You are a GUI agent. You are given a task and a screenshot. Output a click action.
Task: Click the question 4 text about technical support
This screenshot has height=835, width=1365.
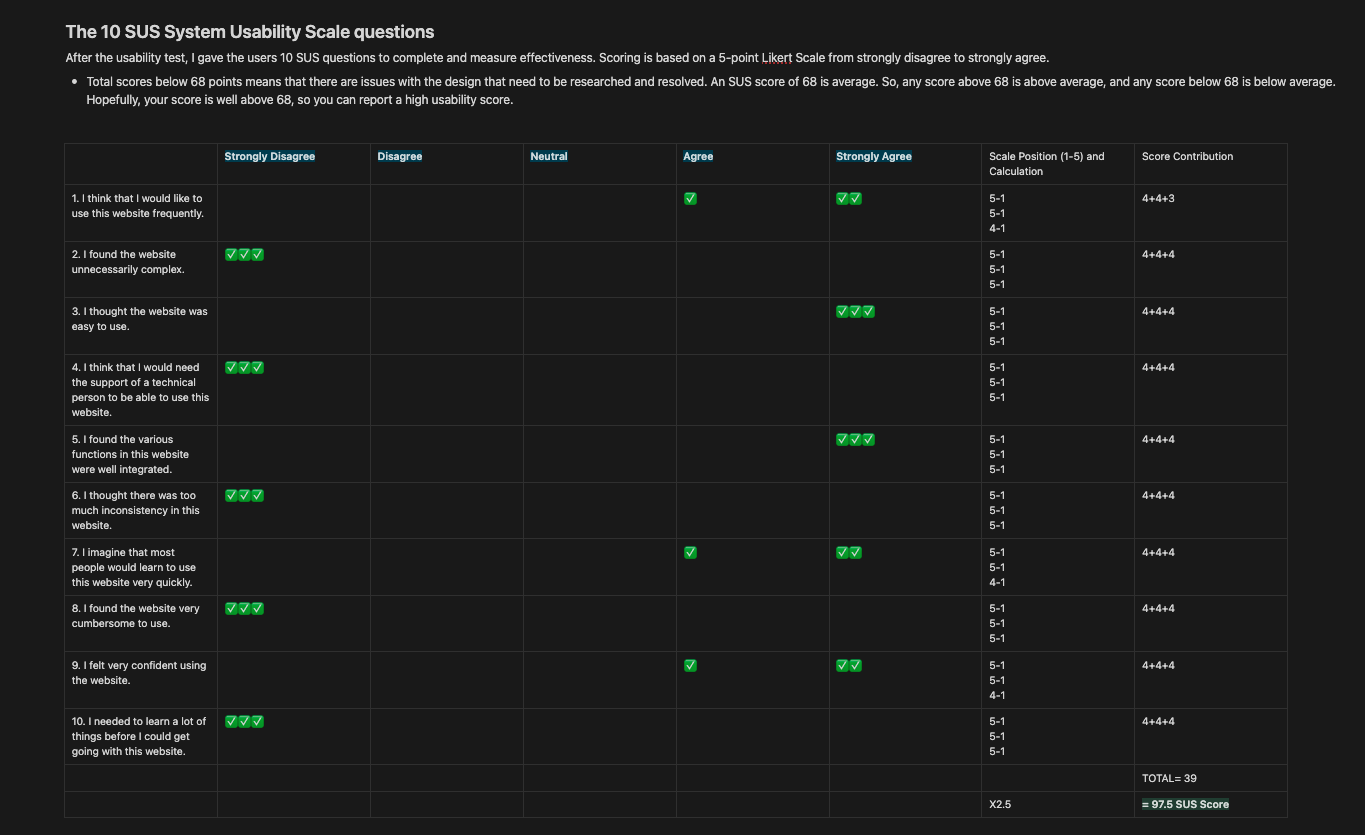(140, 390)
